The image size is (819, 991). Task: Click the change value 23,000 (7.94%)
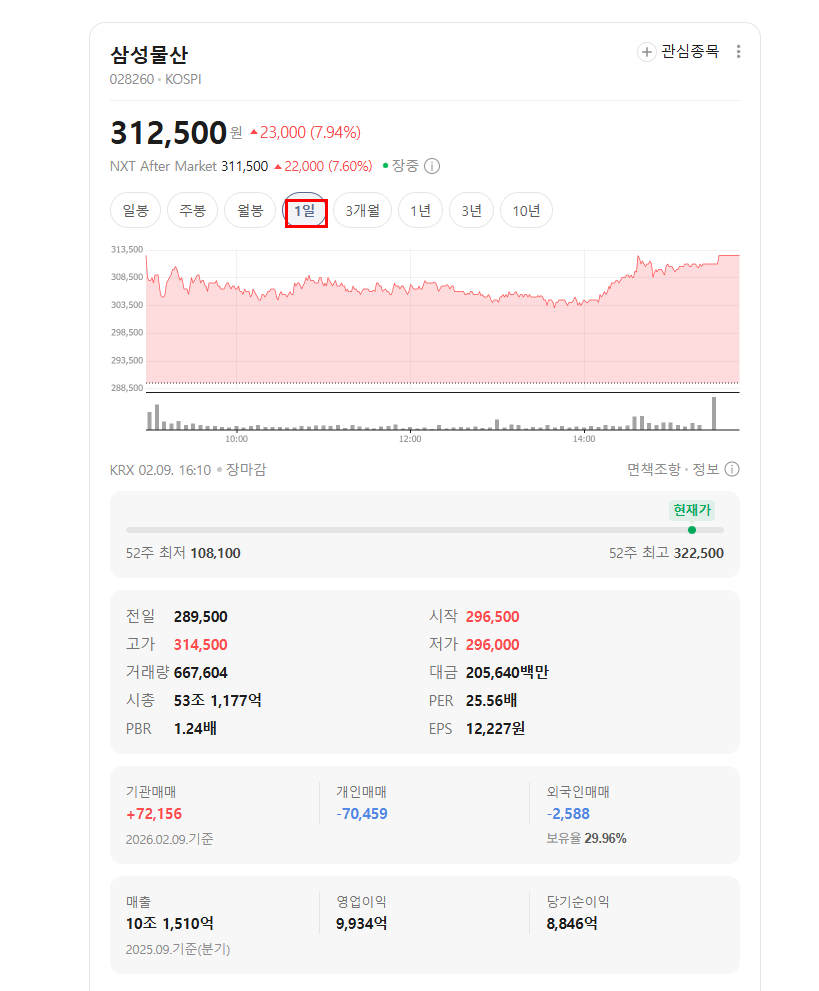pyautogui.click(x=305, y=133)
